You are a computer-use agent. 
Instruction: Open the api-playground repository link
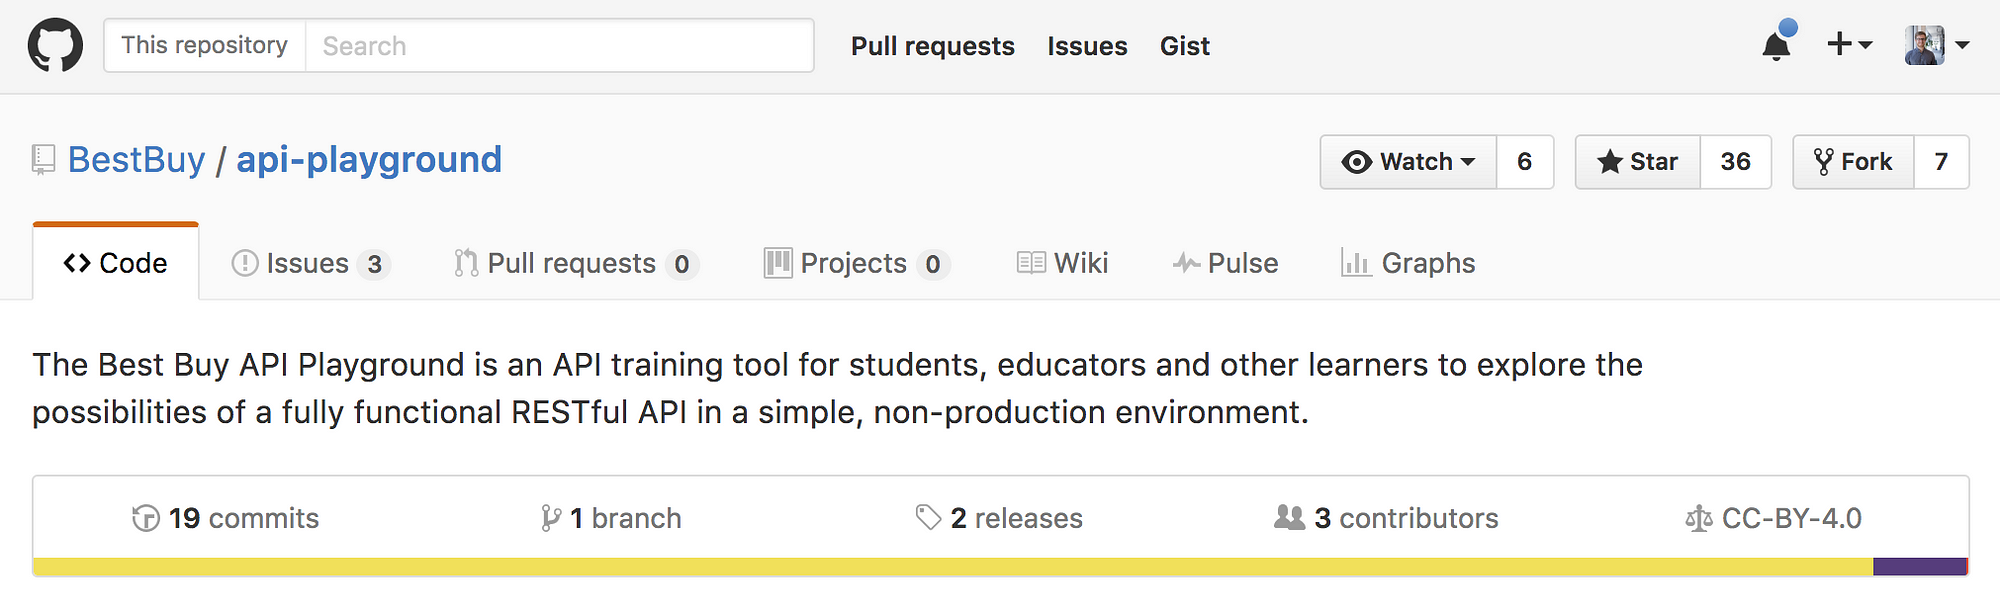pyautogui.click(x=369, y=160)
